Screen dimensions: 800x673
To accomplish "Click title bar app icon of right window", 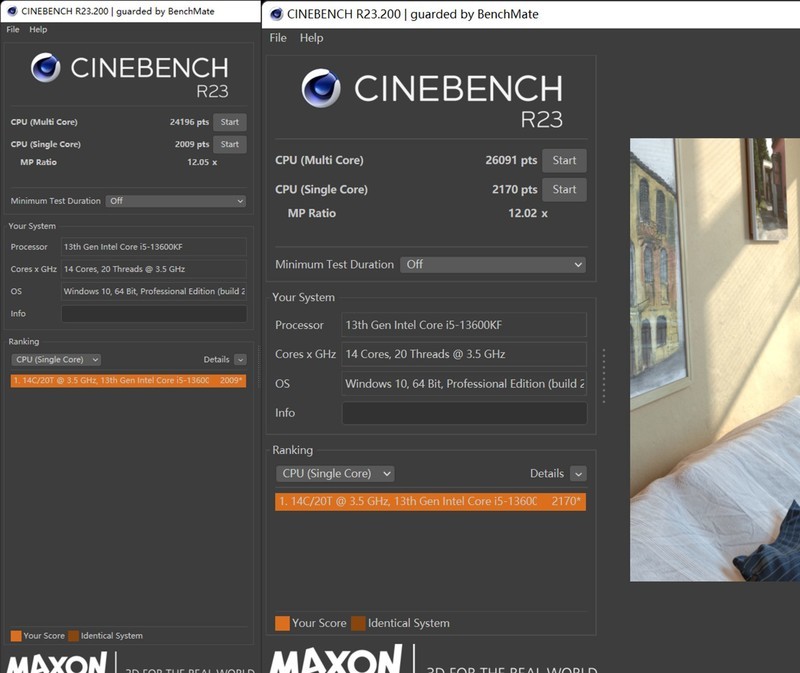I will point(276,14).
